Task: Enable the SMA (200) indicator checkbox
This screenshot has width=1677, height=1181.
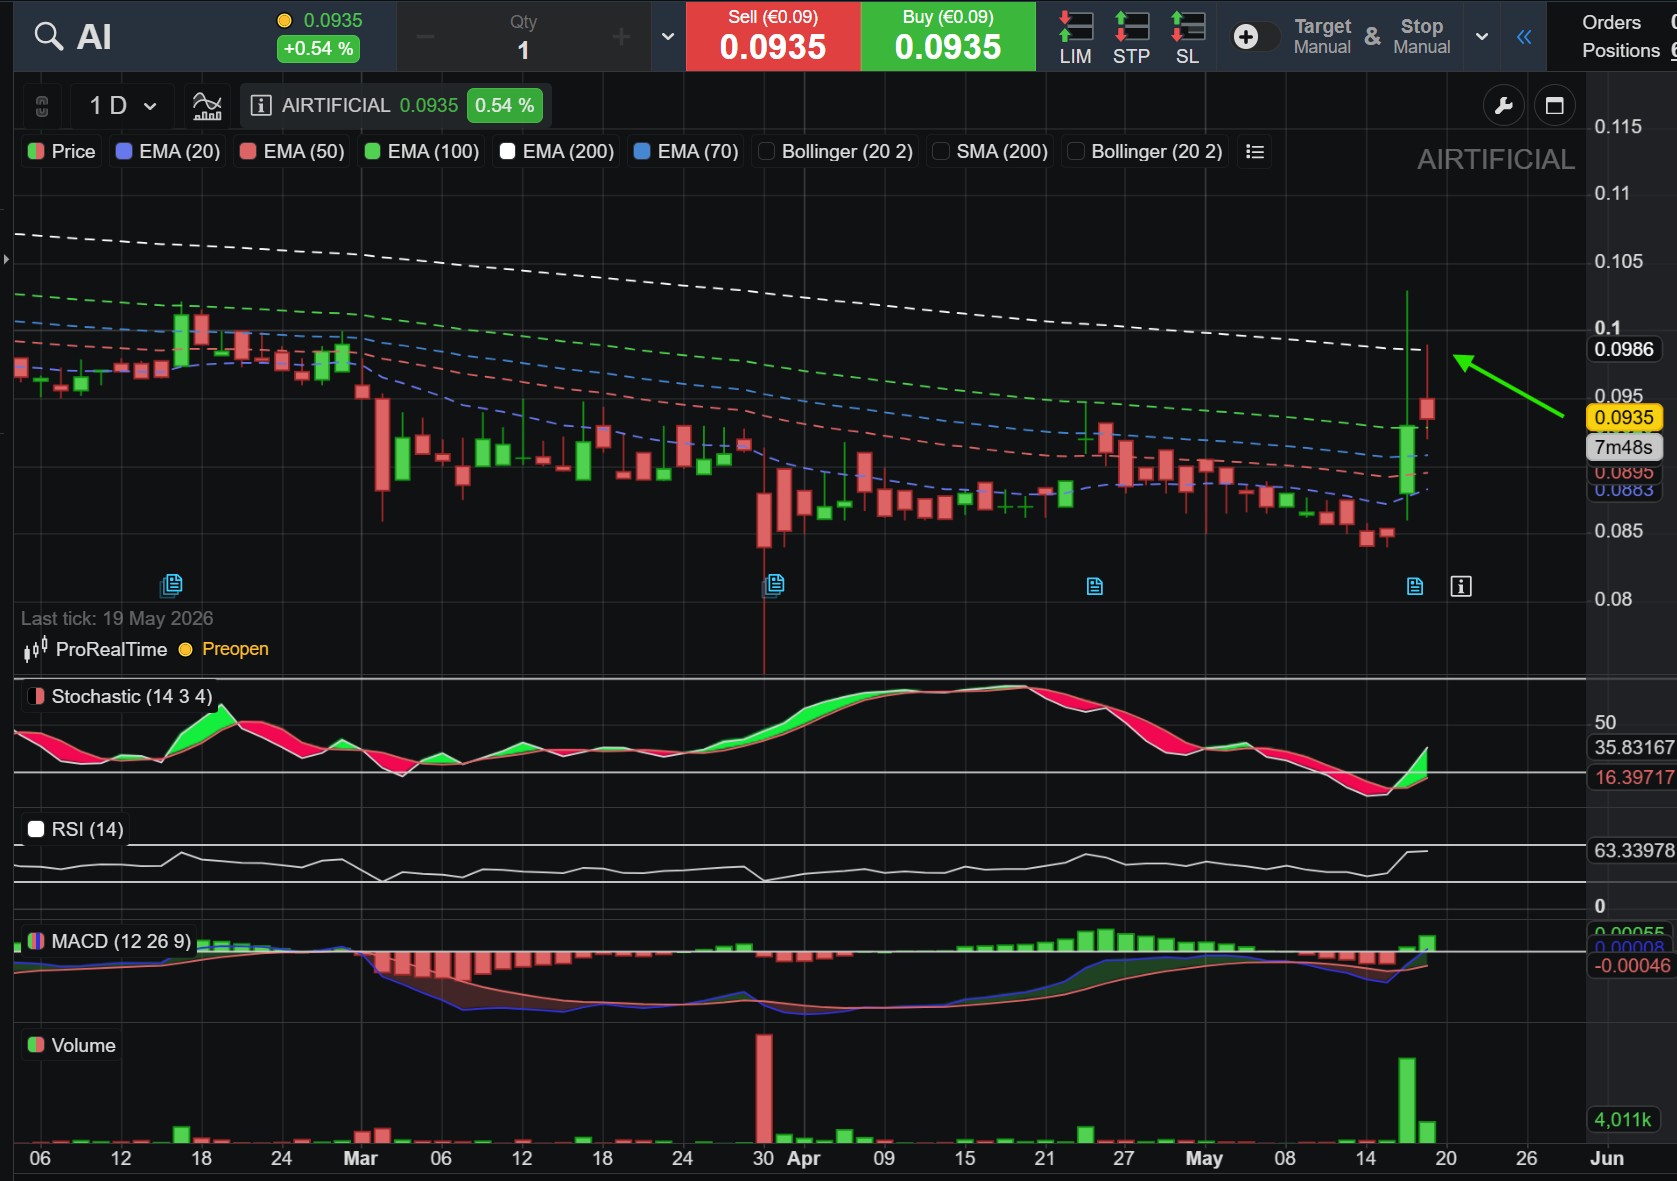Action: pyautogui.click(x=941, y=152)
